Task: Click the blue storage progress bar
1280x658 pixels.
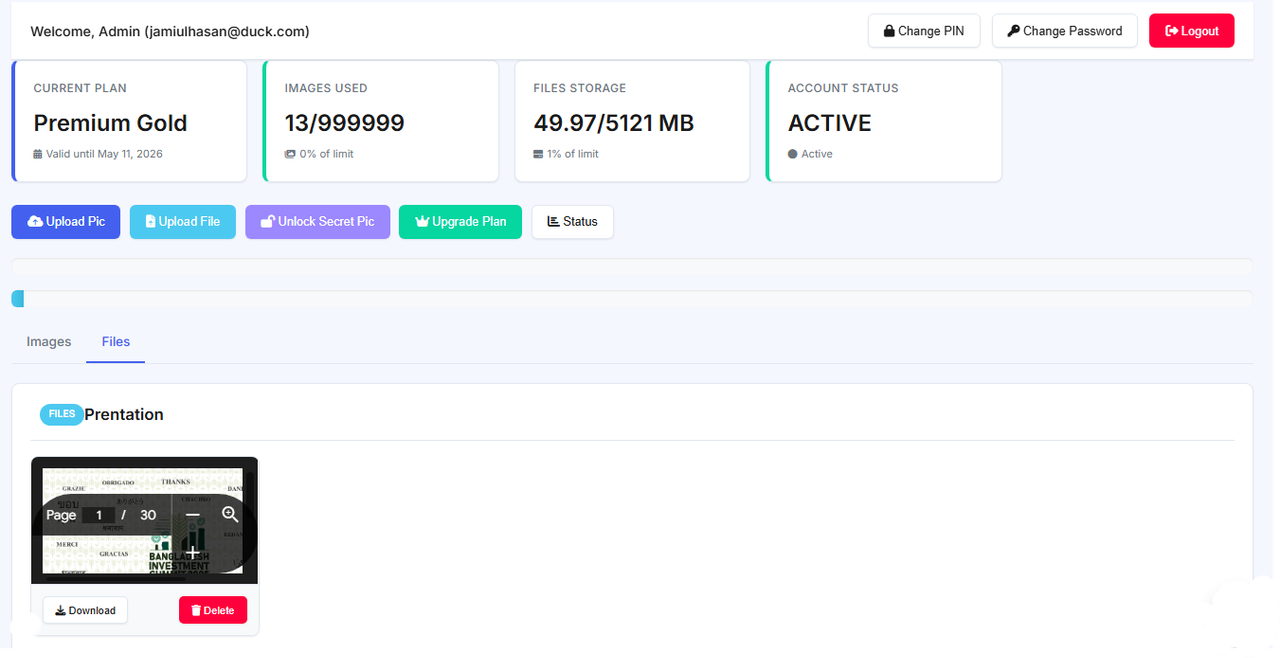Action: click(17, 299)
